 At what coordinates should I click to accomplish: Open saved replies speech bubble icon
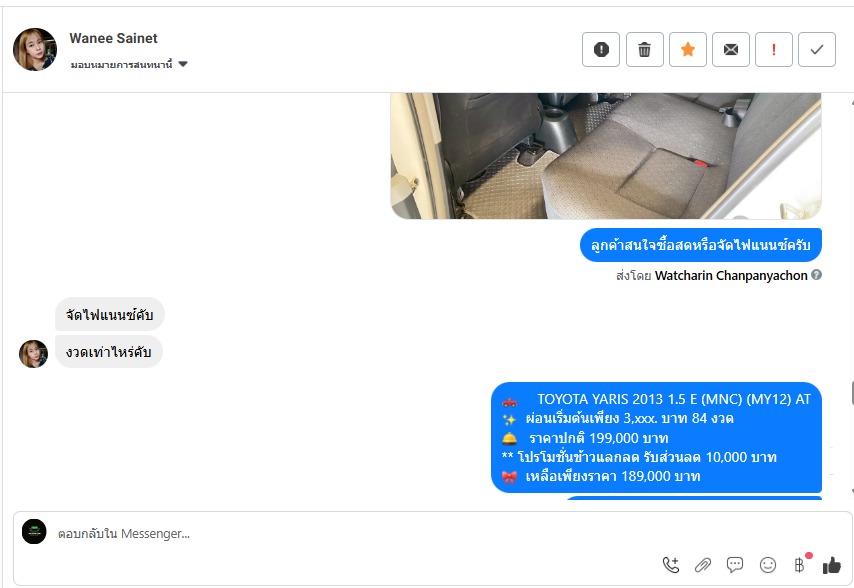pos(735,565)
